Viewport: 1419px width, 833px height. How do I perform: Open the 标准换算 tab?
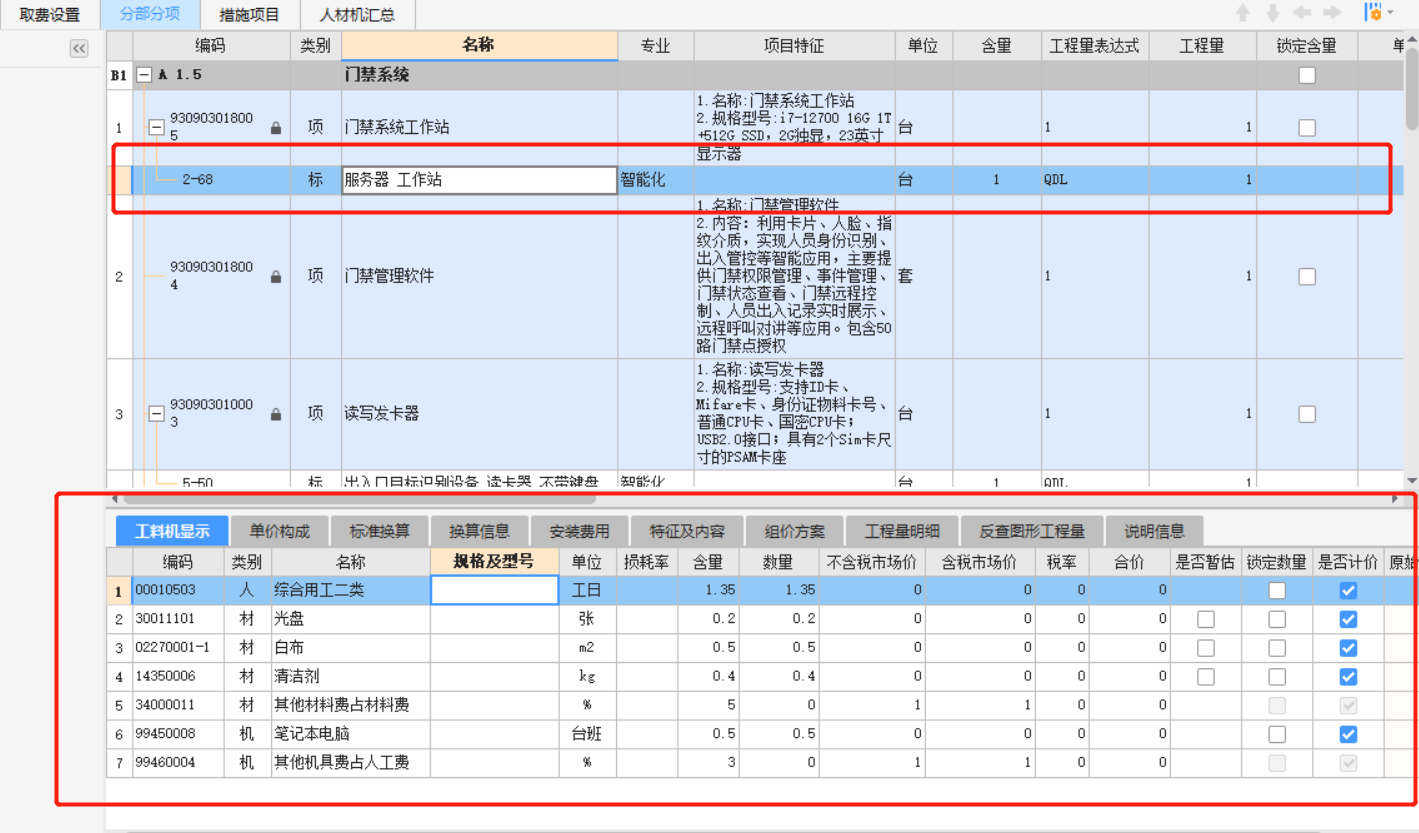379,531
